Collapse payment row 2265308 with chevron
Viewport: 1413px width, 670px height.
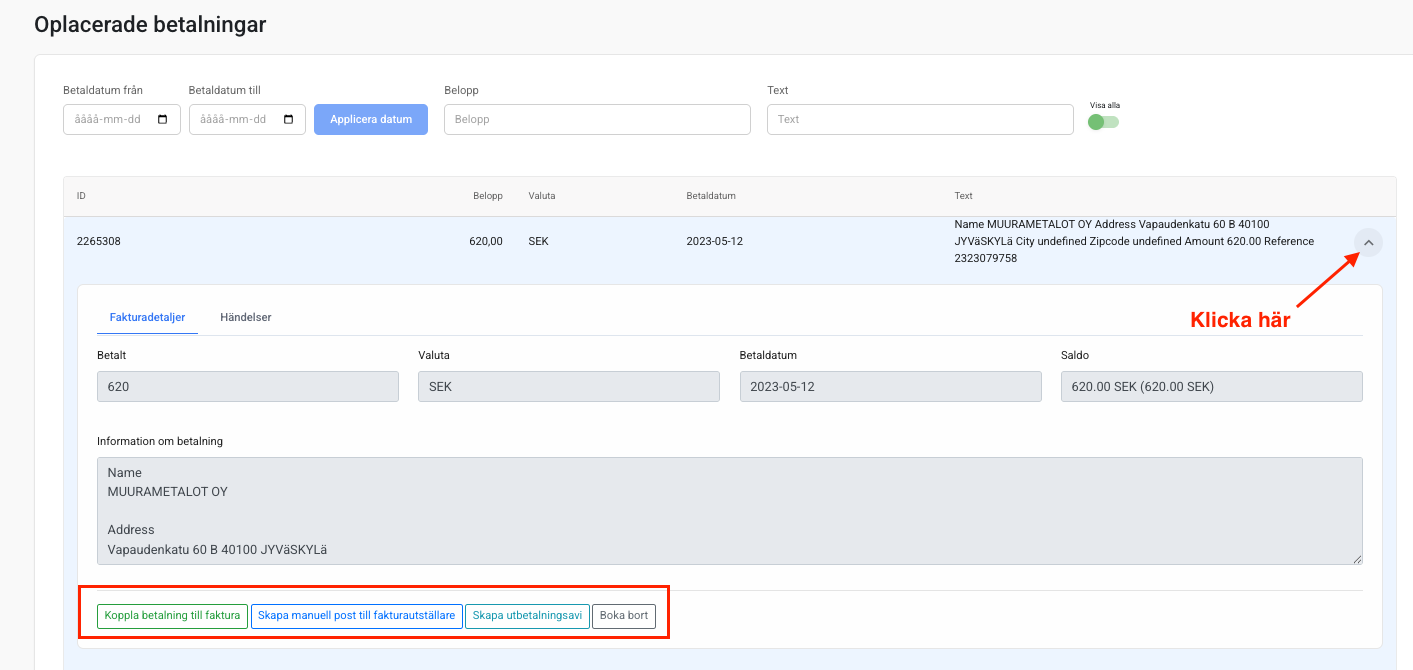[1369, 242]
